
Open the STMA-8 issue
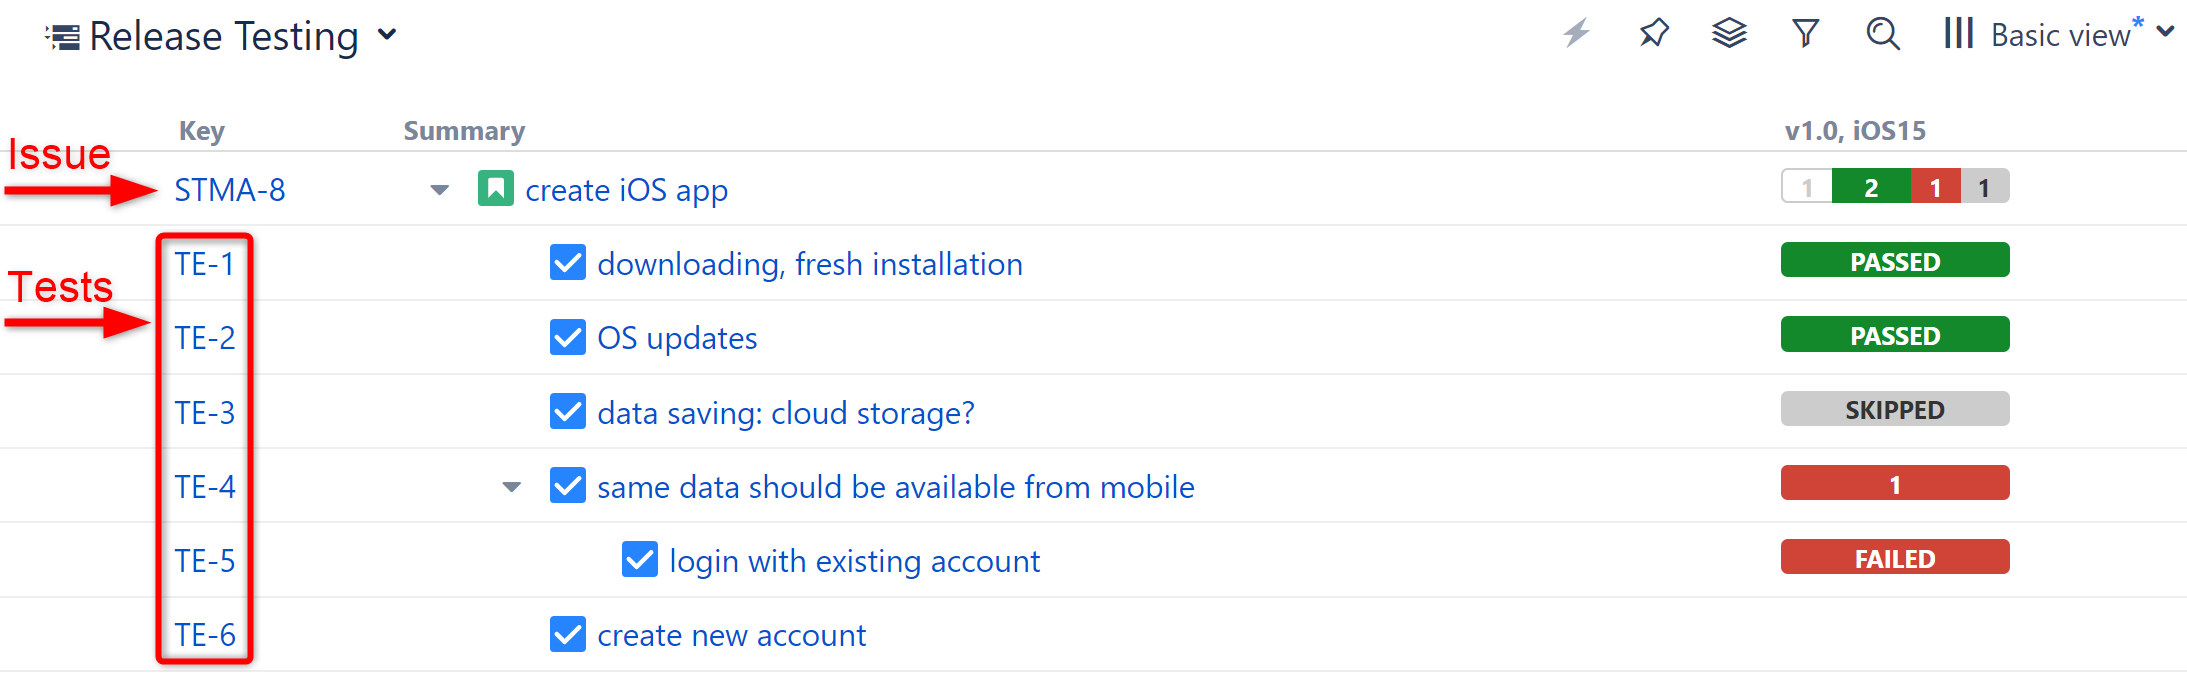230,189
